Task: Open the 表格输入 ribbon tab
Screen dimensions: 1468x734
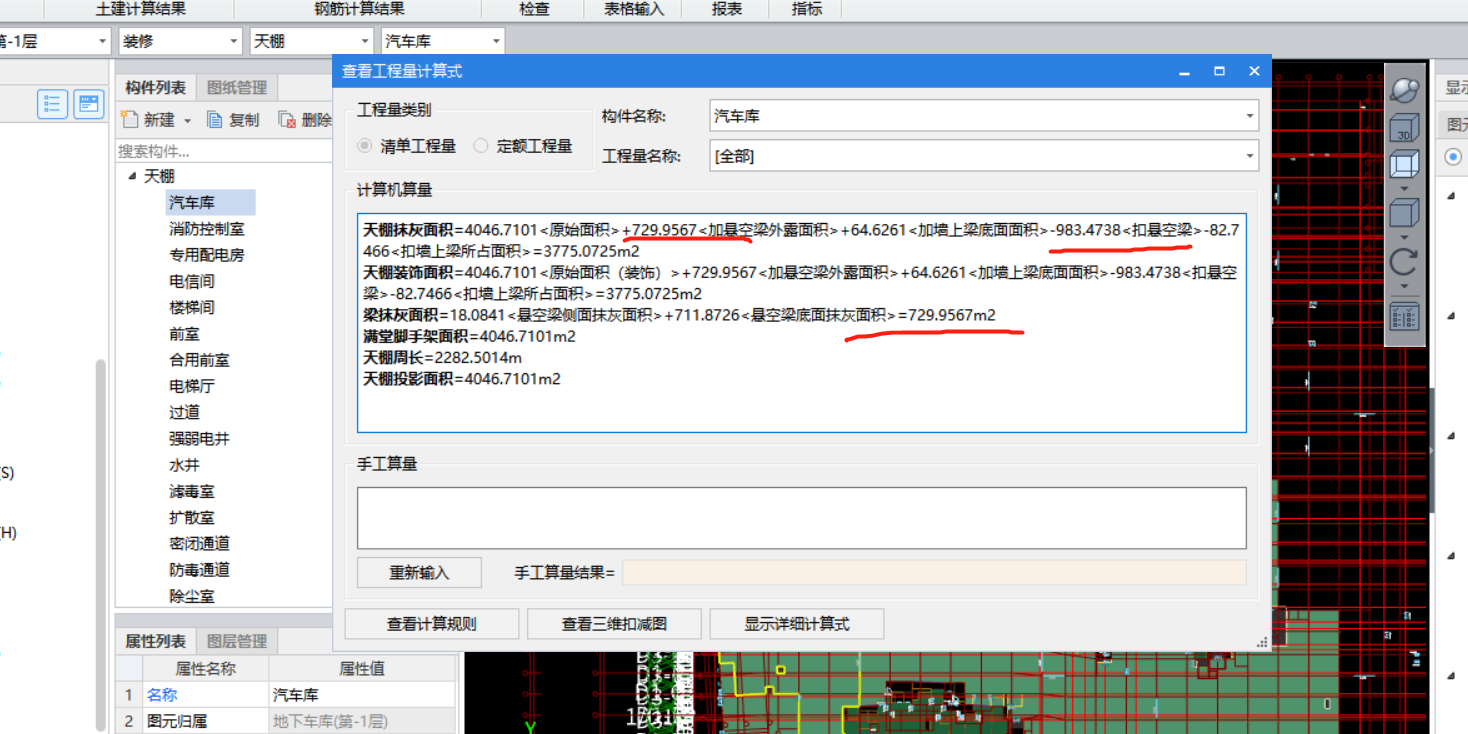Action: point(634,9)
